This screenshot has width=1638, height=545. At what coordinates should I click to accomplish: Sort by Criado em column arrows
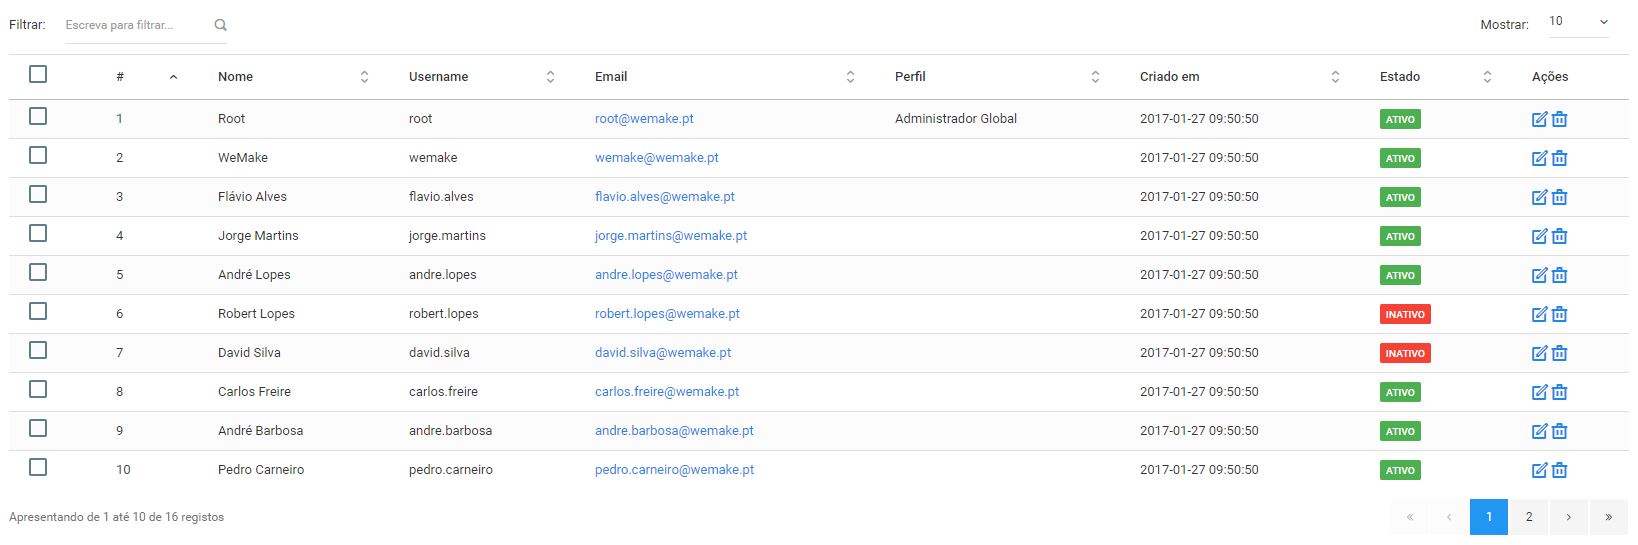pos(1335,77)
